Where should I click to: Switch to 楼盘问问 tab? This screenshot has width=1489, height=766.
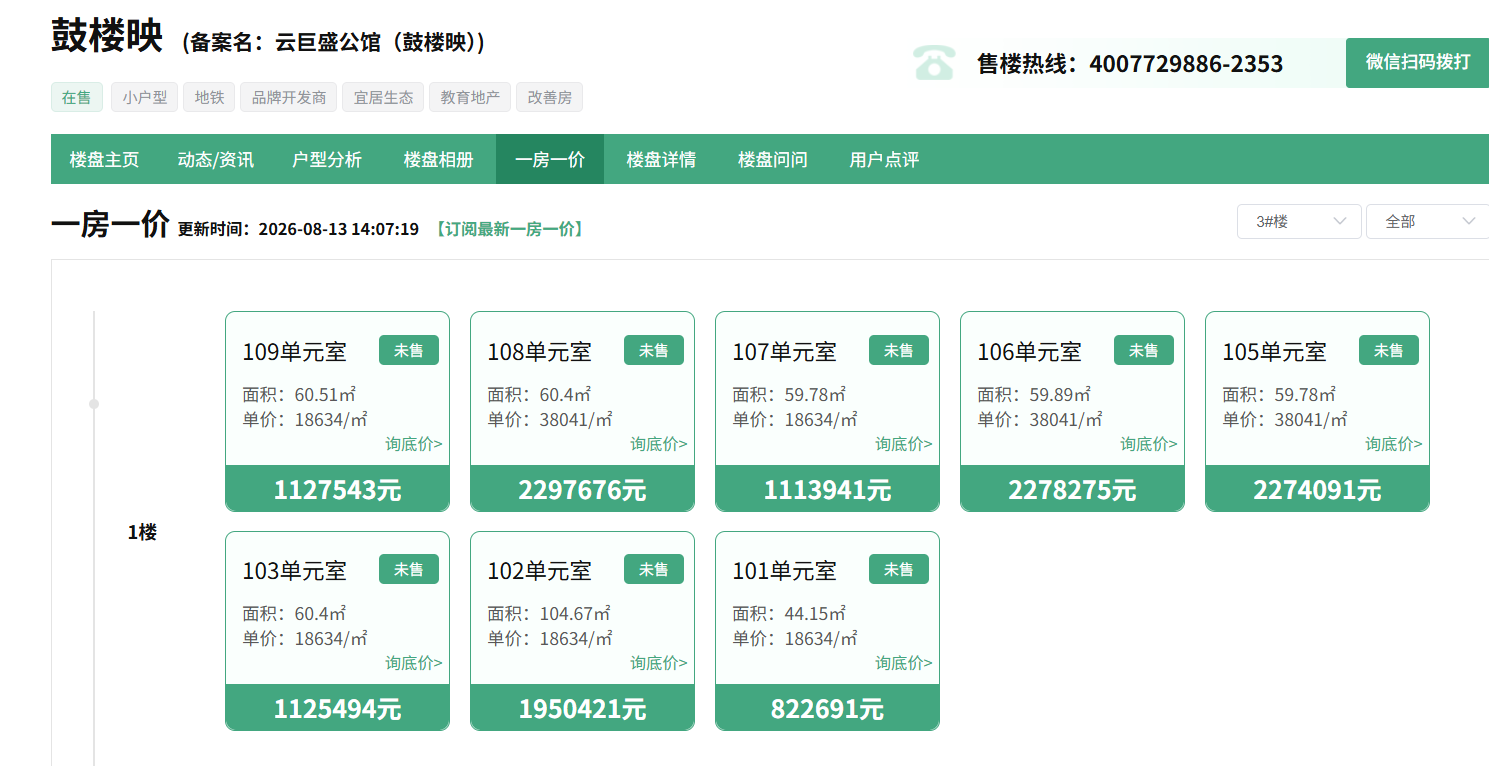pyautogui.click(x=773, y=159)
